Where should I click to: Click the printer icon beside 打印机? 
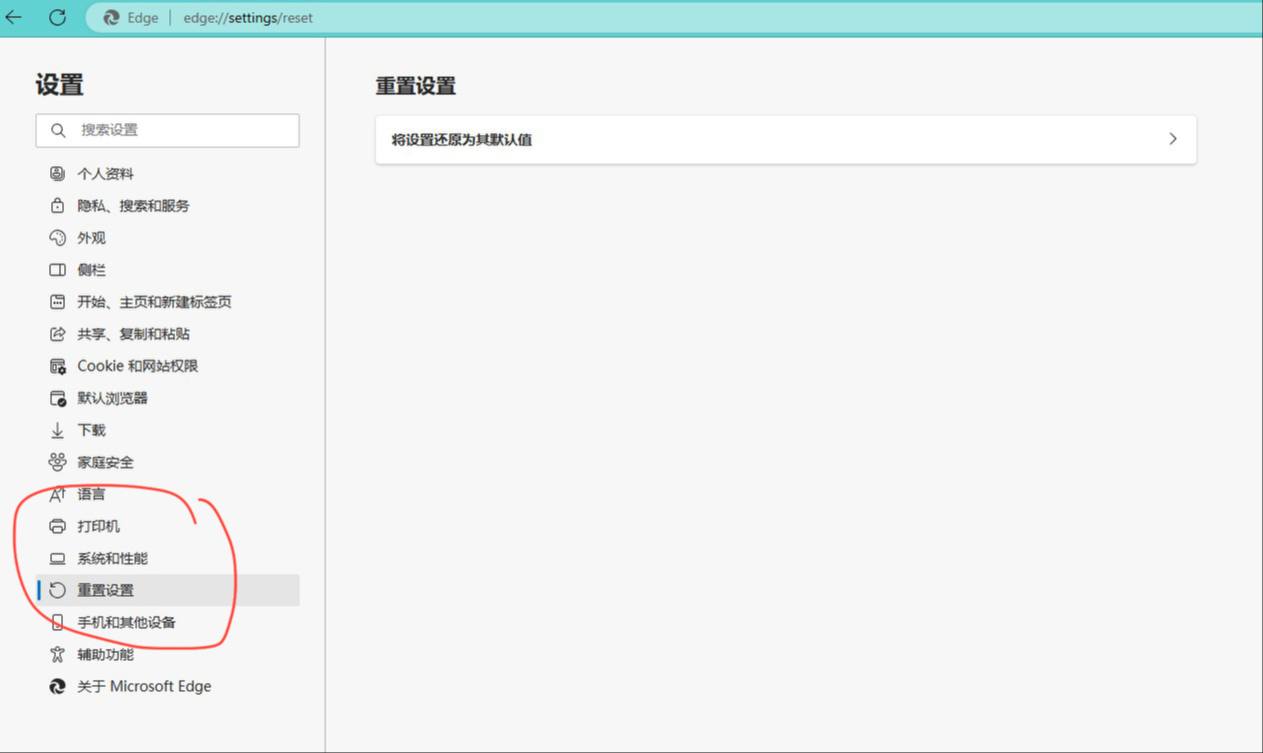57,526
